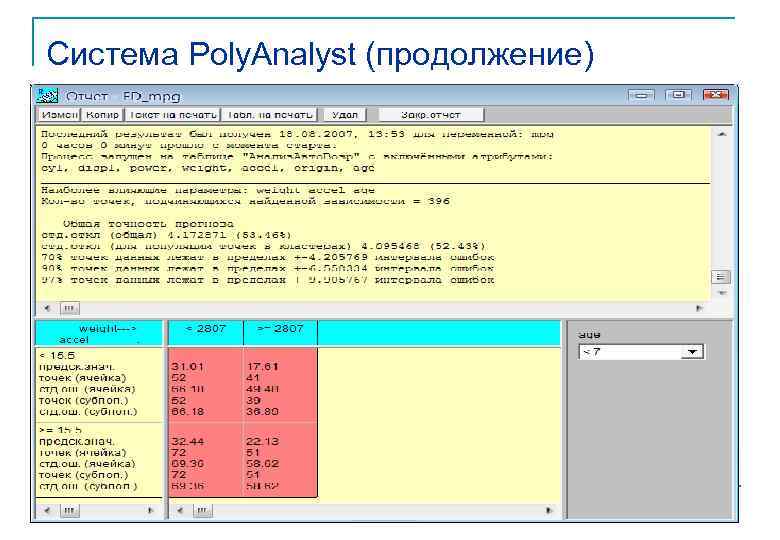The image size is (780, 540).
Task: Click the < 15.5 row label
Action: 57,355
